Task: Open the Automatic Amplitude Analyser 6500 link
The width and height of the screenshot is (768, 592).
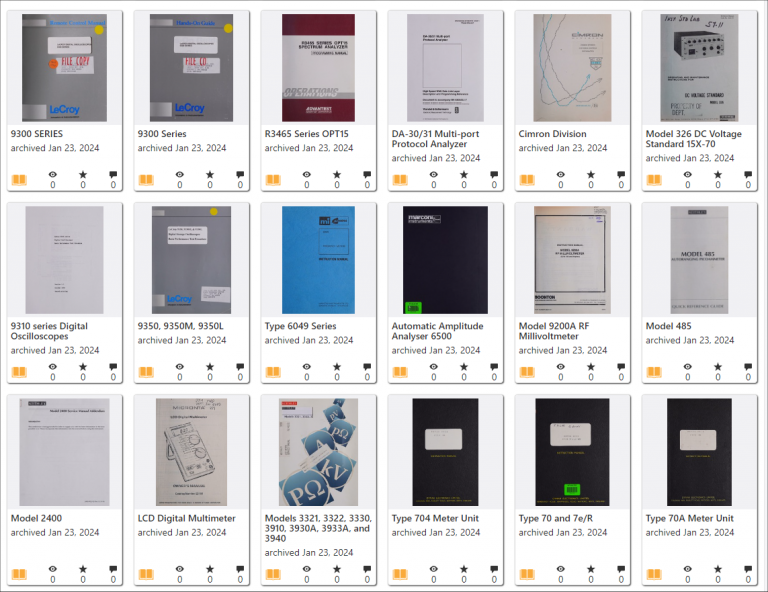Action: (x=437, y=331)
